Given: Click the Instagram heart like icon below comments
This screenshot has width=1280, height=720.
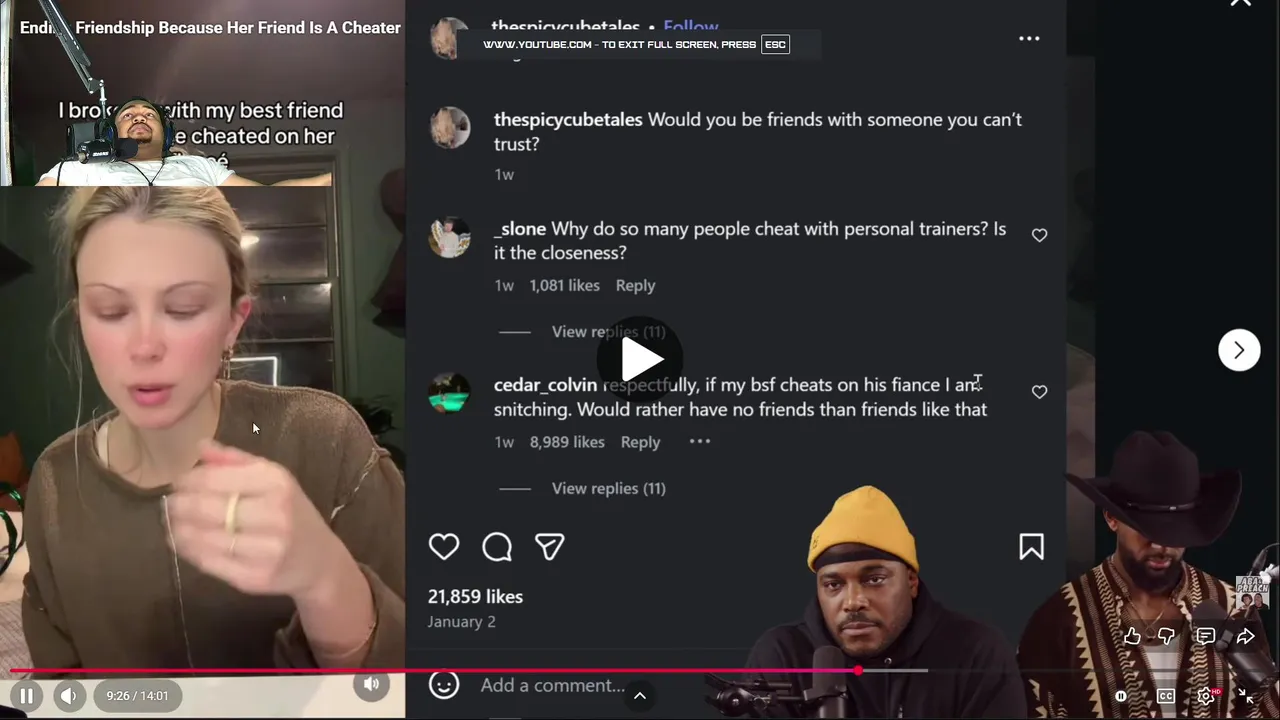Looking at the screenshot, I should point(444,546).
